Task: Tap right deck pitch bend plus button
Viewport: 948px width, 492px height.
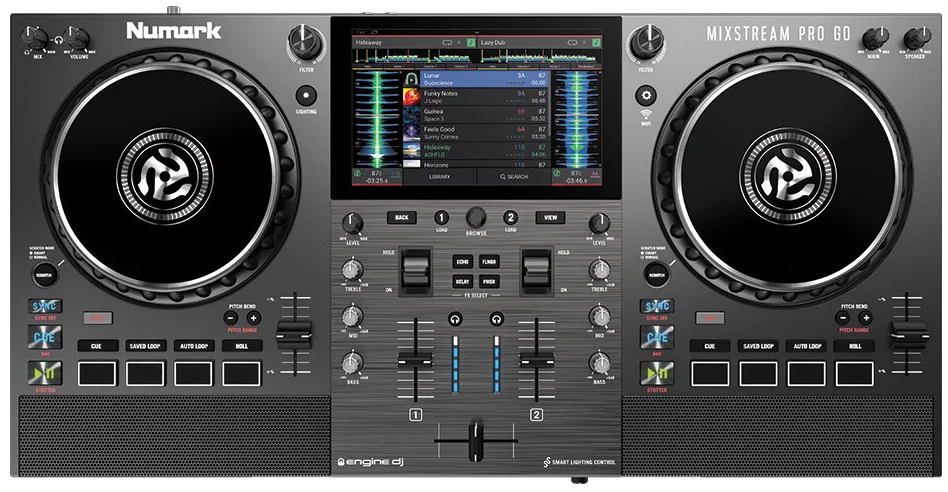Action: tap(866, 318)
